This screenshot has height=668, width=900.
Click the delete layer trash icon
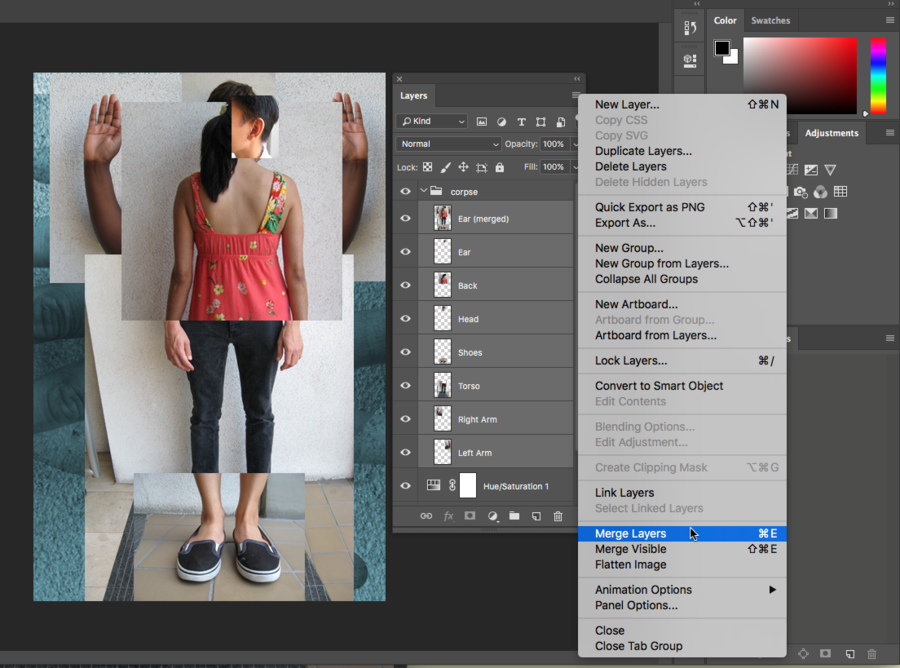[x=558, y=516]
